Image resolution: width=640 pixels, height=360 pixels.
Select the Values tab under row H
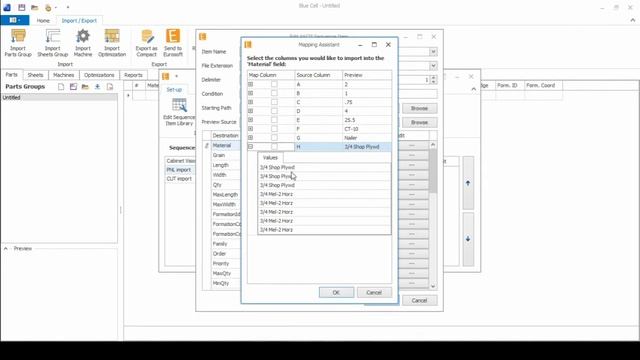(270, 158)
